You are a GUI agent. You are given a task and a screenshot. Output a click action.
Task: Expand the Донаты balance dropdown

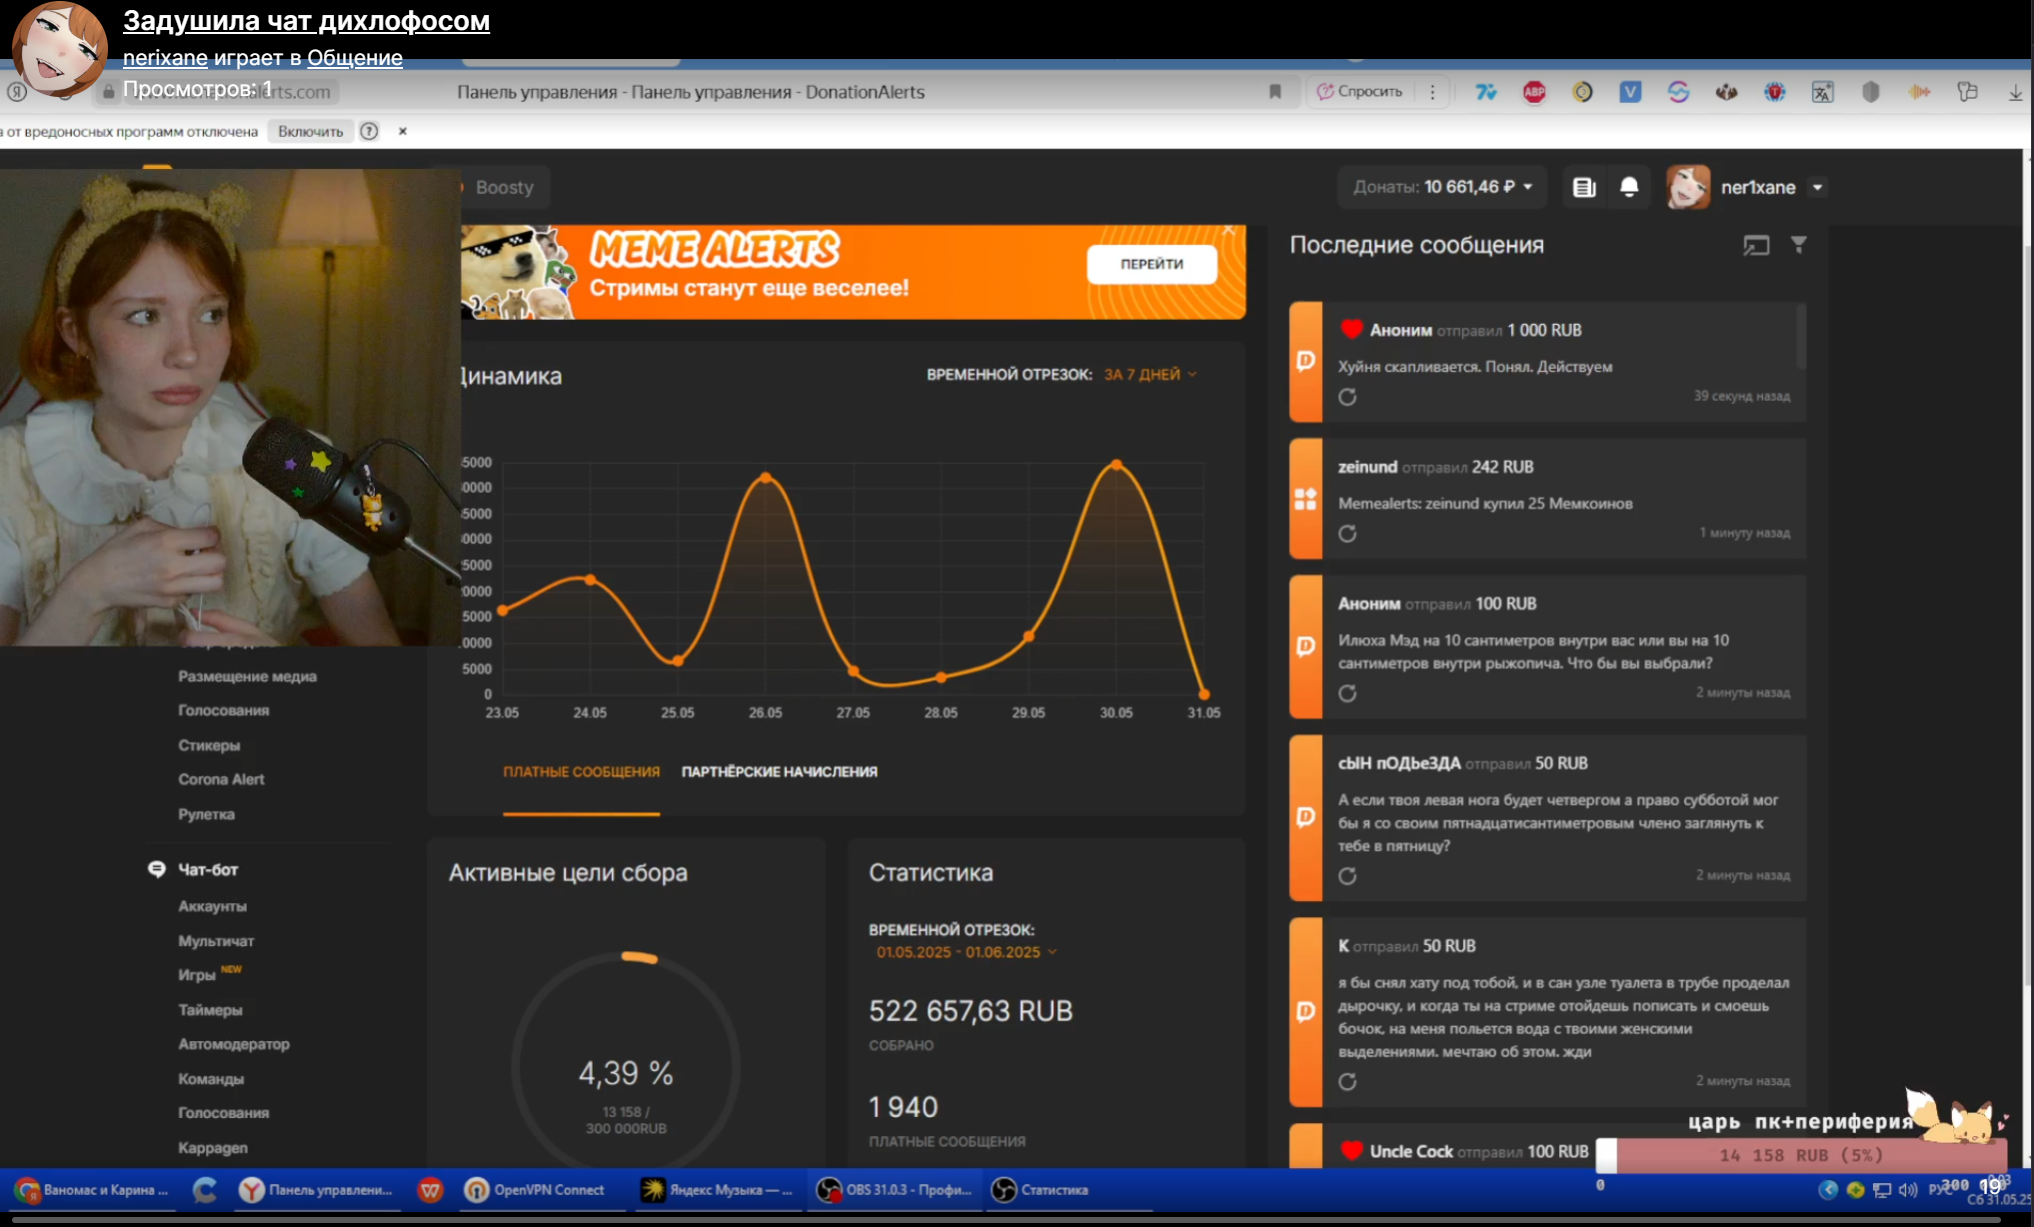click(1442, 187)
